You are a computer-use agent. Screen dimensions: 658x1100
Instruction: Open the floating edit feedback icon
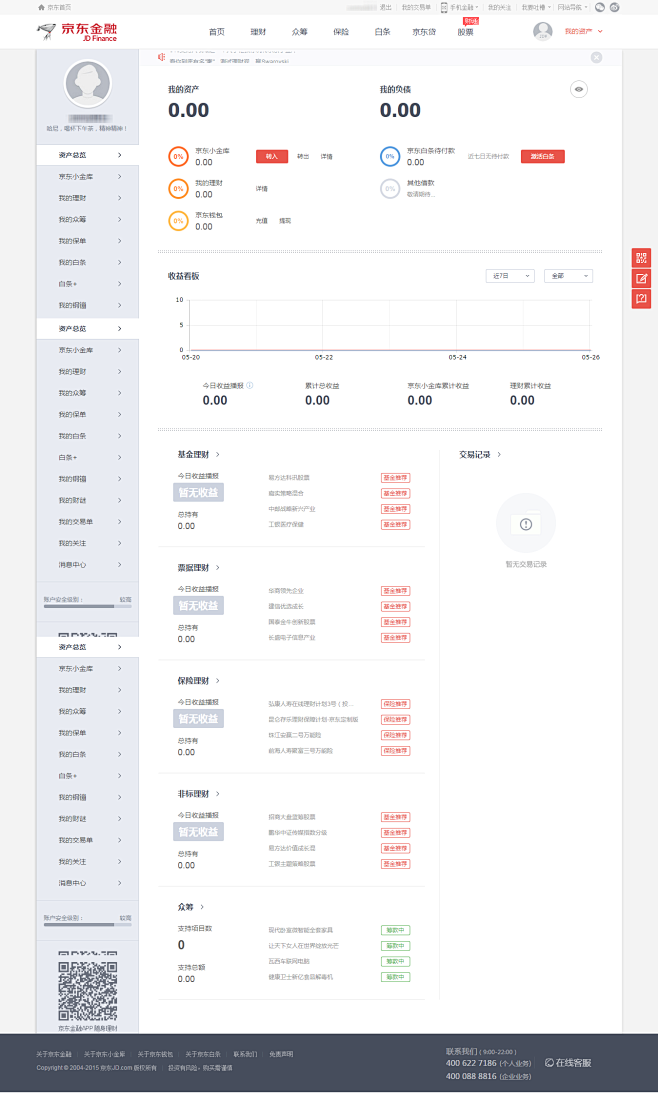point(641,279)
